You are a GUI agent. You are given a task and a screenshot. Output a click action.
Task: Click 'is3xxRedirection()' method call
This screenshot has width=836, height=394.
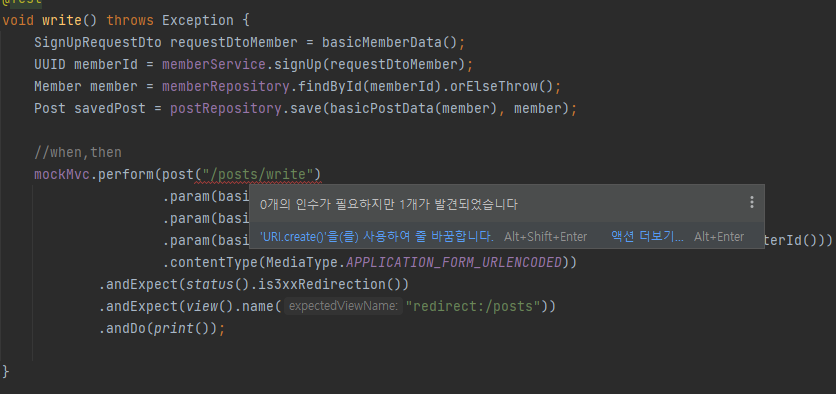tap(329, 284)
